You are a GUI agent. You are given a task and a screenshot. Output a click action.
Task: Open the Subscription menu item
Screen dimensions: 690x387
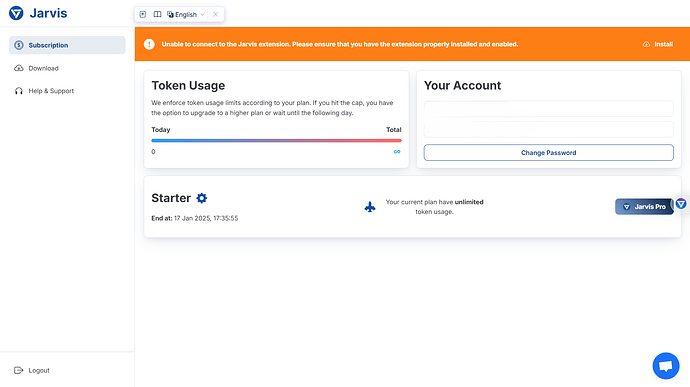point(67,45)
